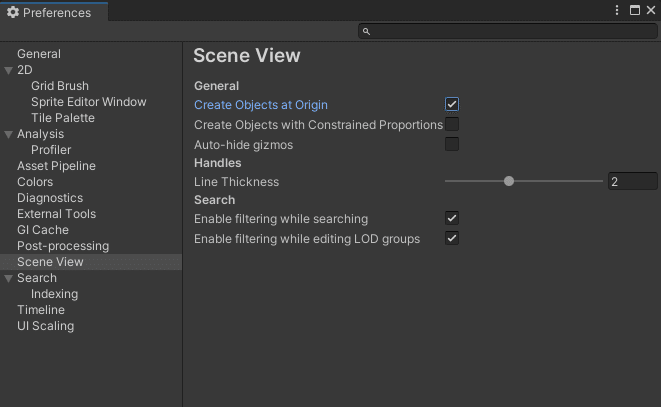Screen dimensions: 661x407
Task: Click the Line Thickness value field
Action: click(x=632, y=181)
